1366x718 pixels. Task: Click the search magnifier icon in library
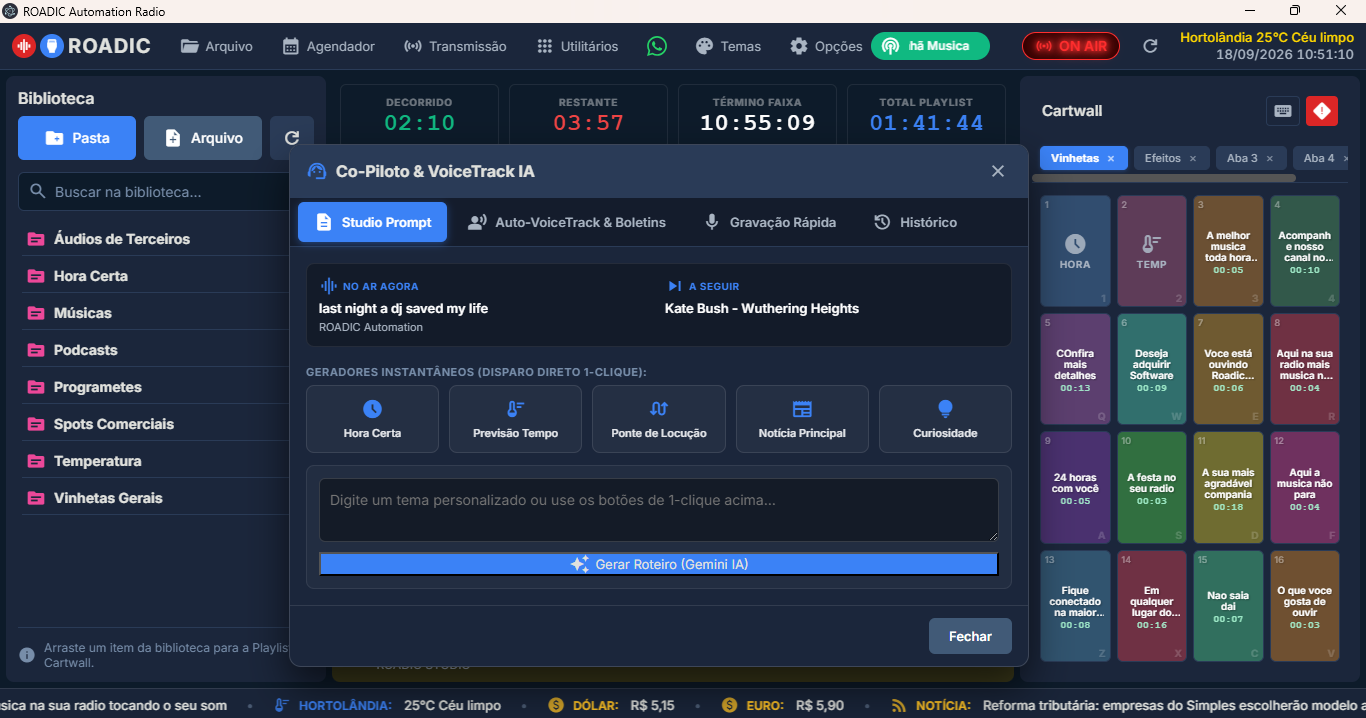[38, 191]
